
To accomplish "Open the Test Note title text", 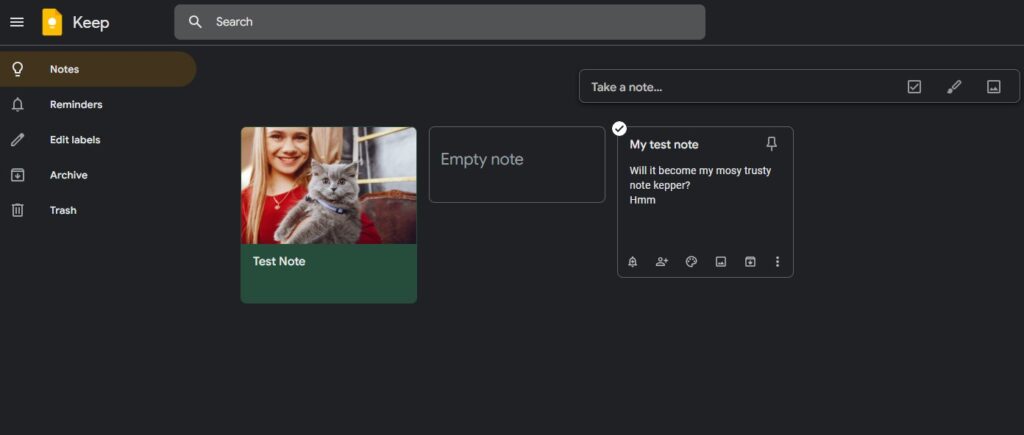I will pyautogui.click(x=279, y=261).
